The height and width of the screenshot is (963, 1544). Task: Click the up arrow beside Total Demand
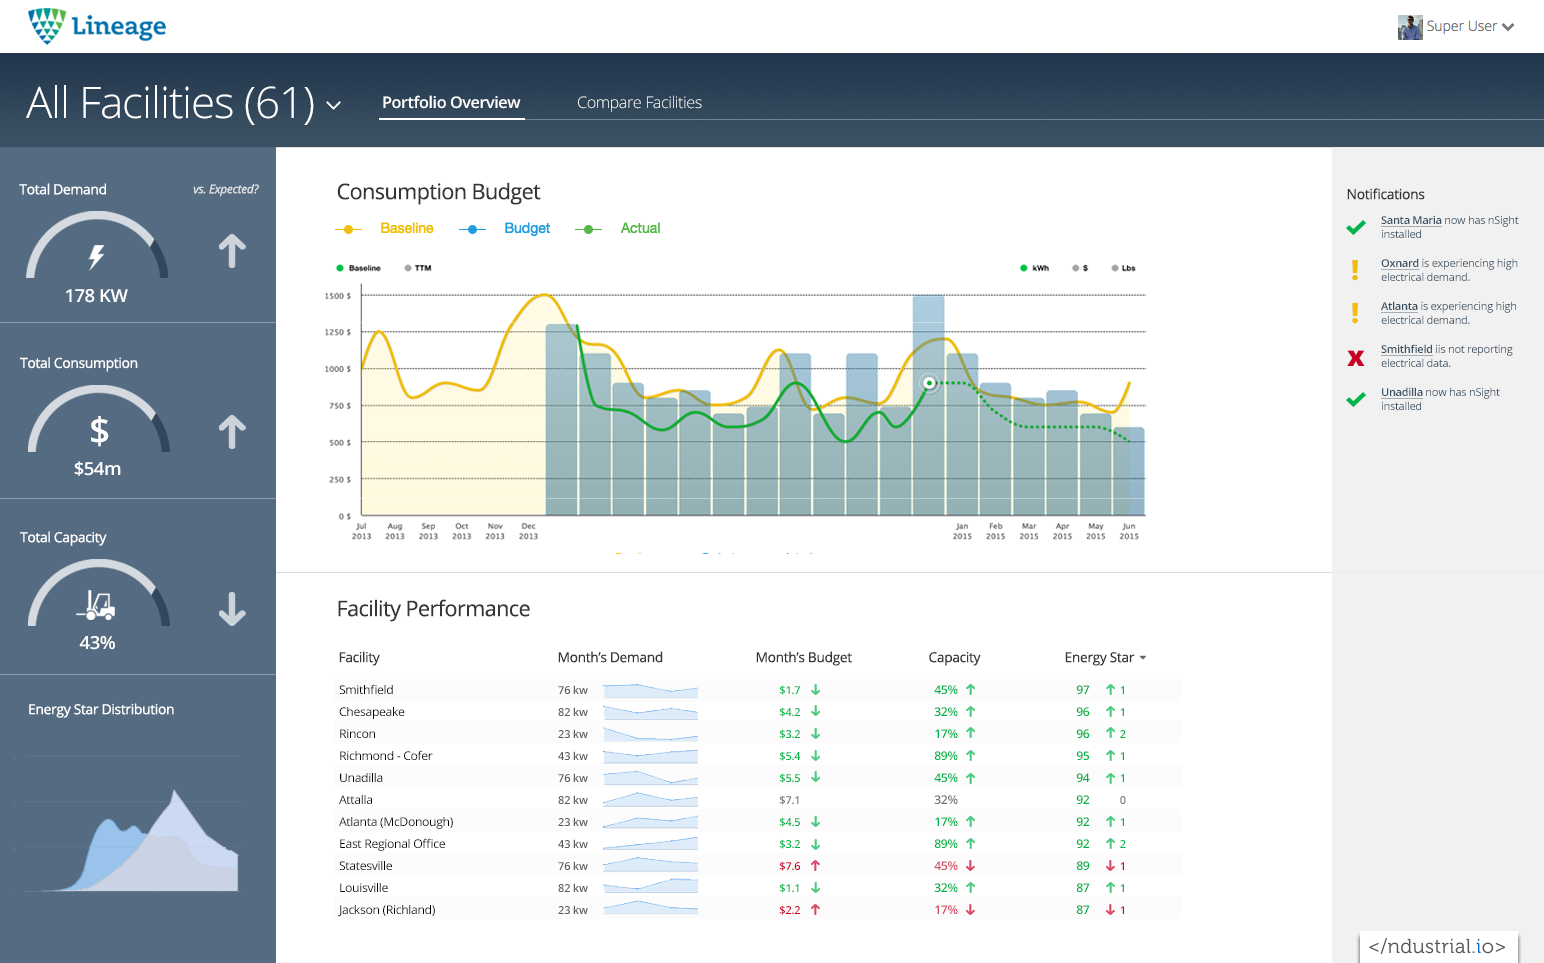pos(232,251)
